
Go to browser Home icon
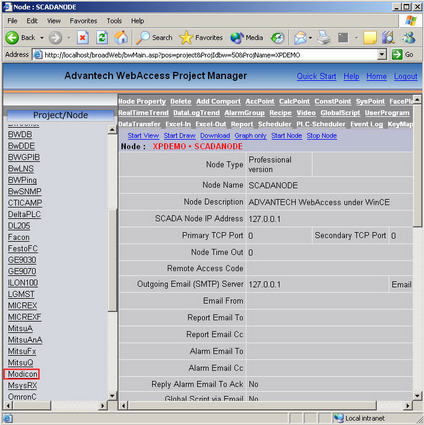pos(121,38)
